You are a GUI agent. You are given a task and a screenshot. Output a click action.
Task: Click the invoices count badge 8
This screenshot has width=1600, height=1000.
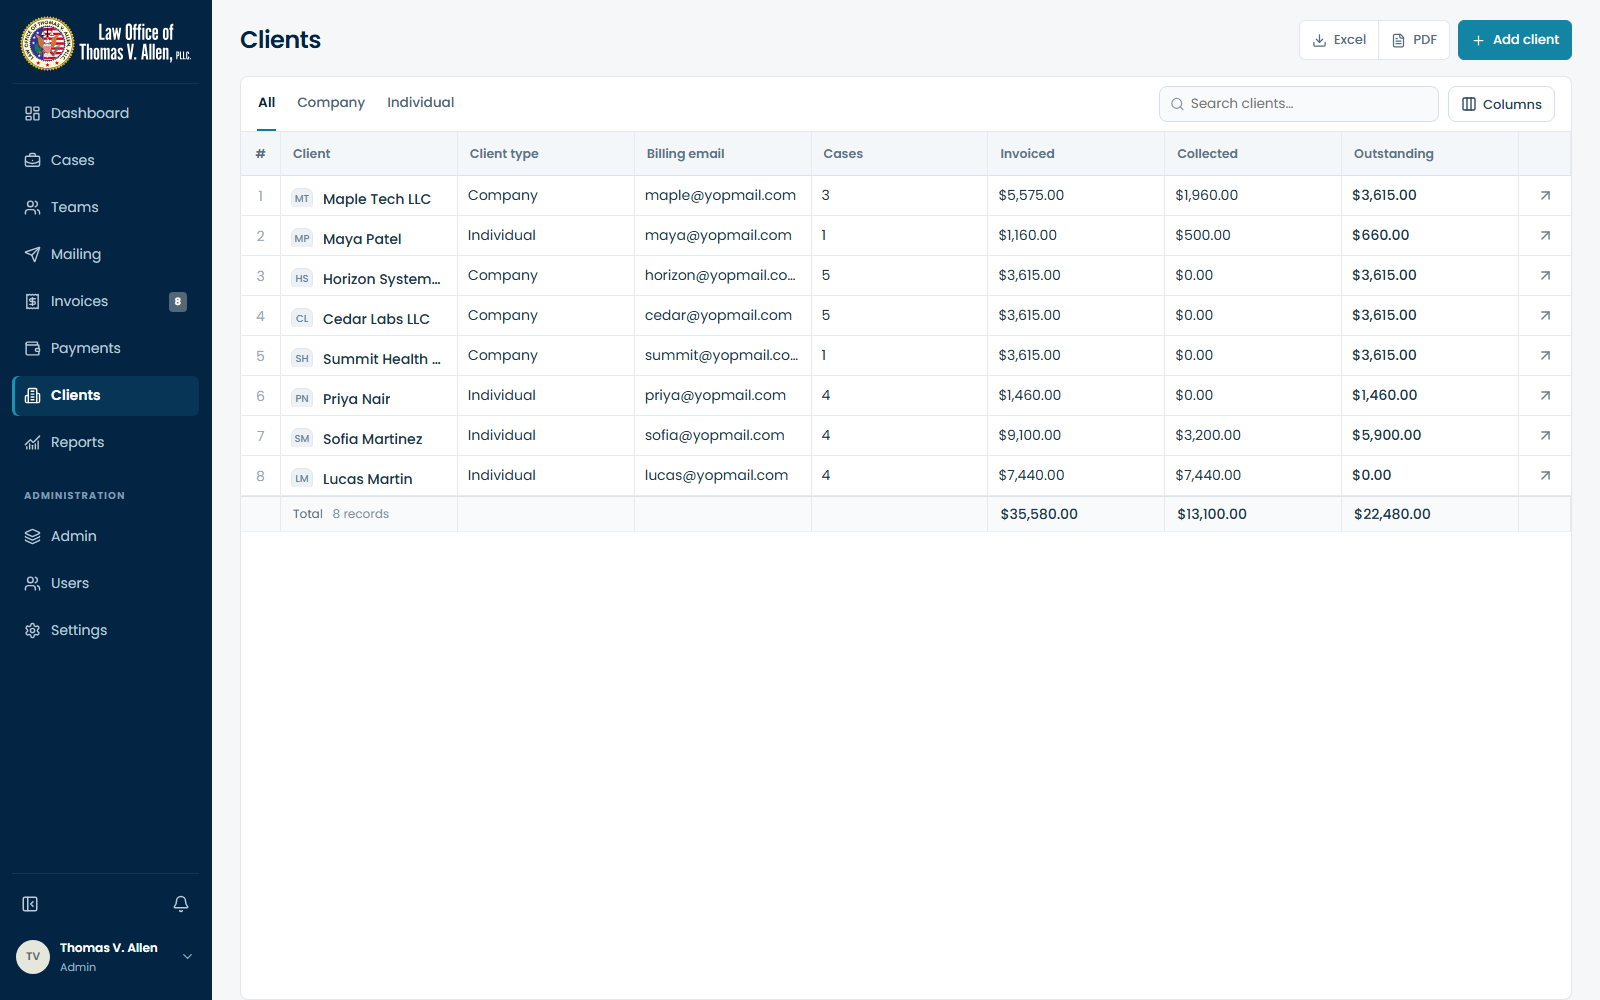pos(178,301)
